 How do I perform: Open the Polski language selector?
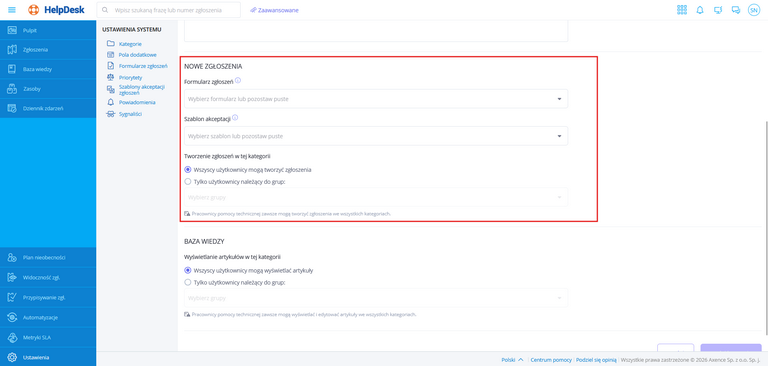513,360
